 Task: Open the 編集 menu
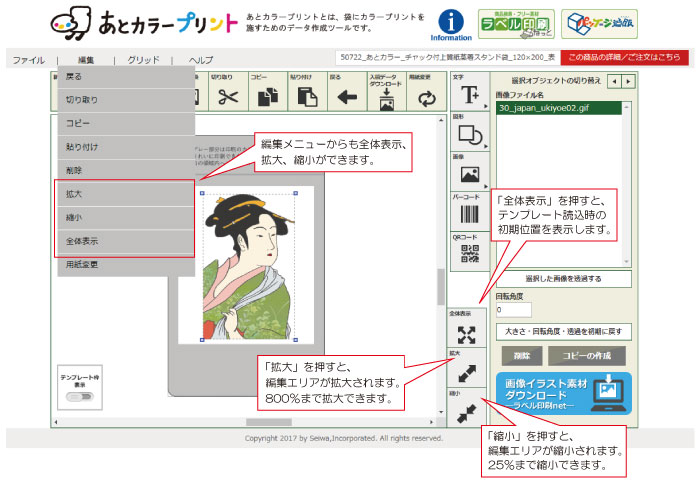click(x=86, y=60)
